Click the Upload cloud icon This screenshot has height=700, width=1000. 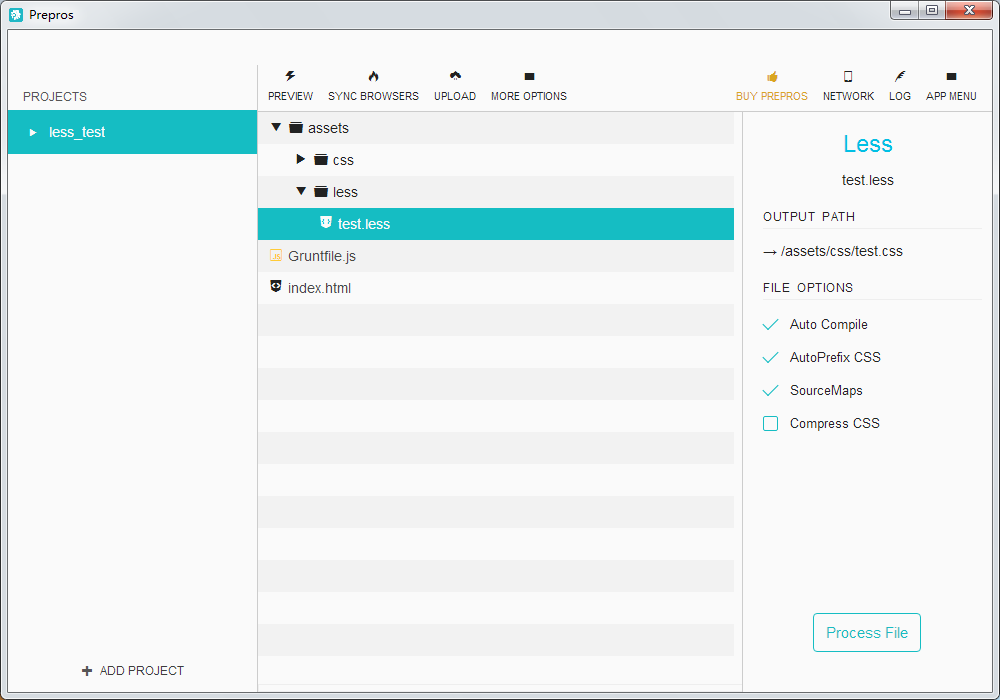point(455,76)
